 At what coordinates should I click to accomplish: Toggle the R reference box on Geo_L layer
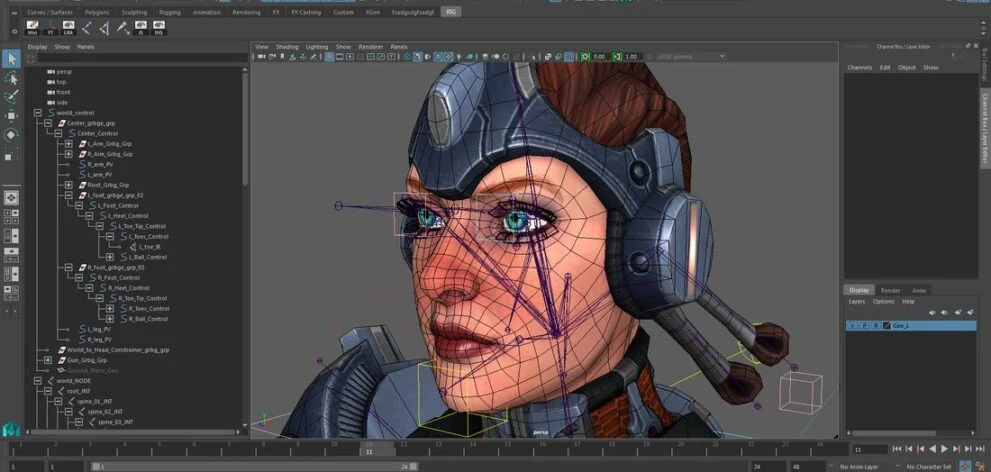[x=874, y=326]
